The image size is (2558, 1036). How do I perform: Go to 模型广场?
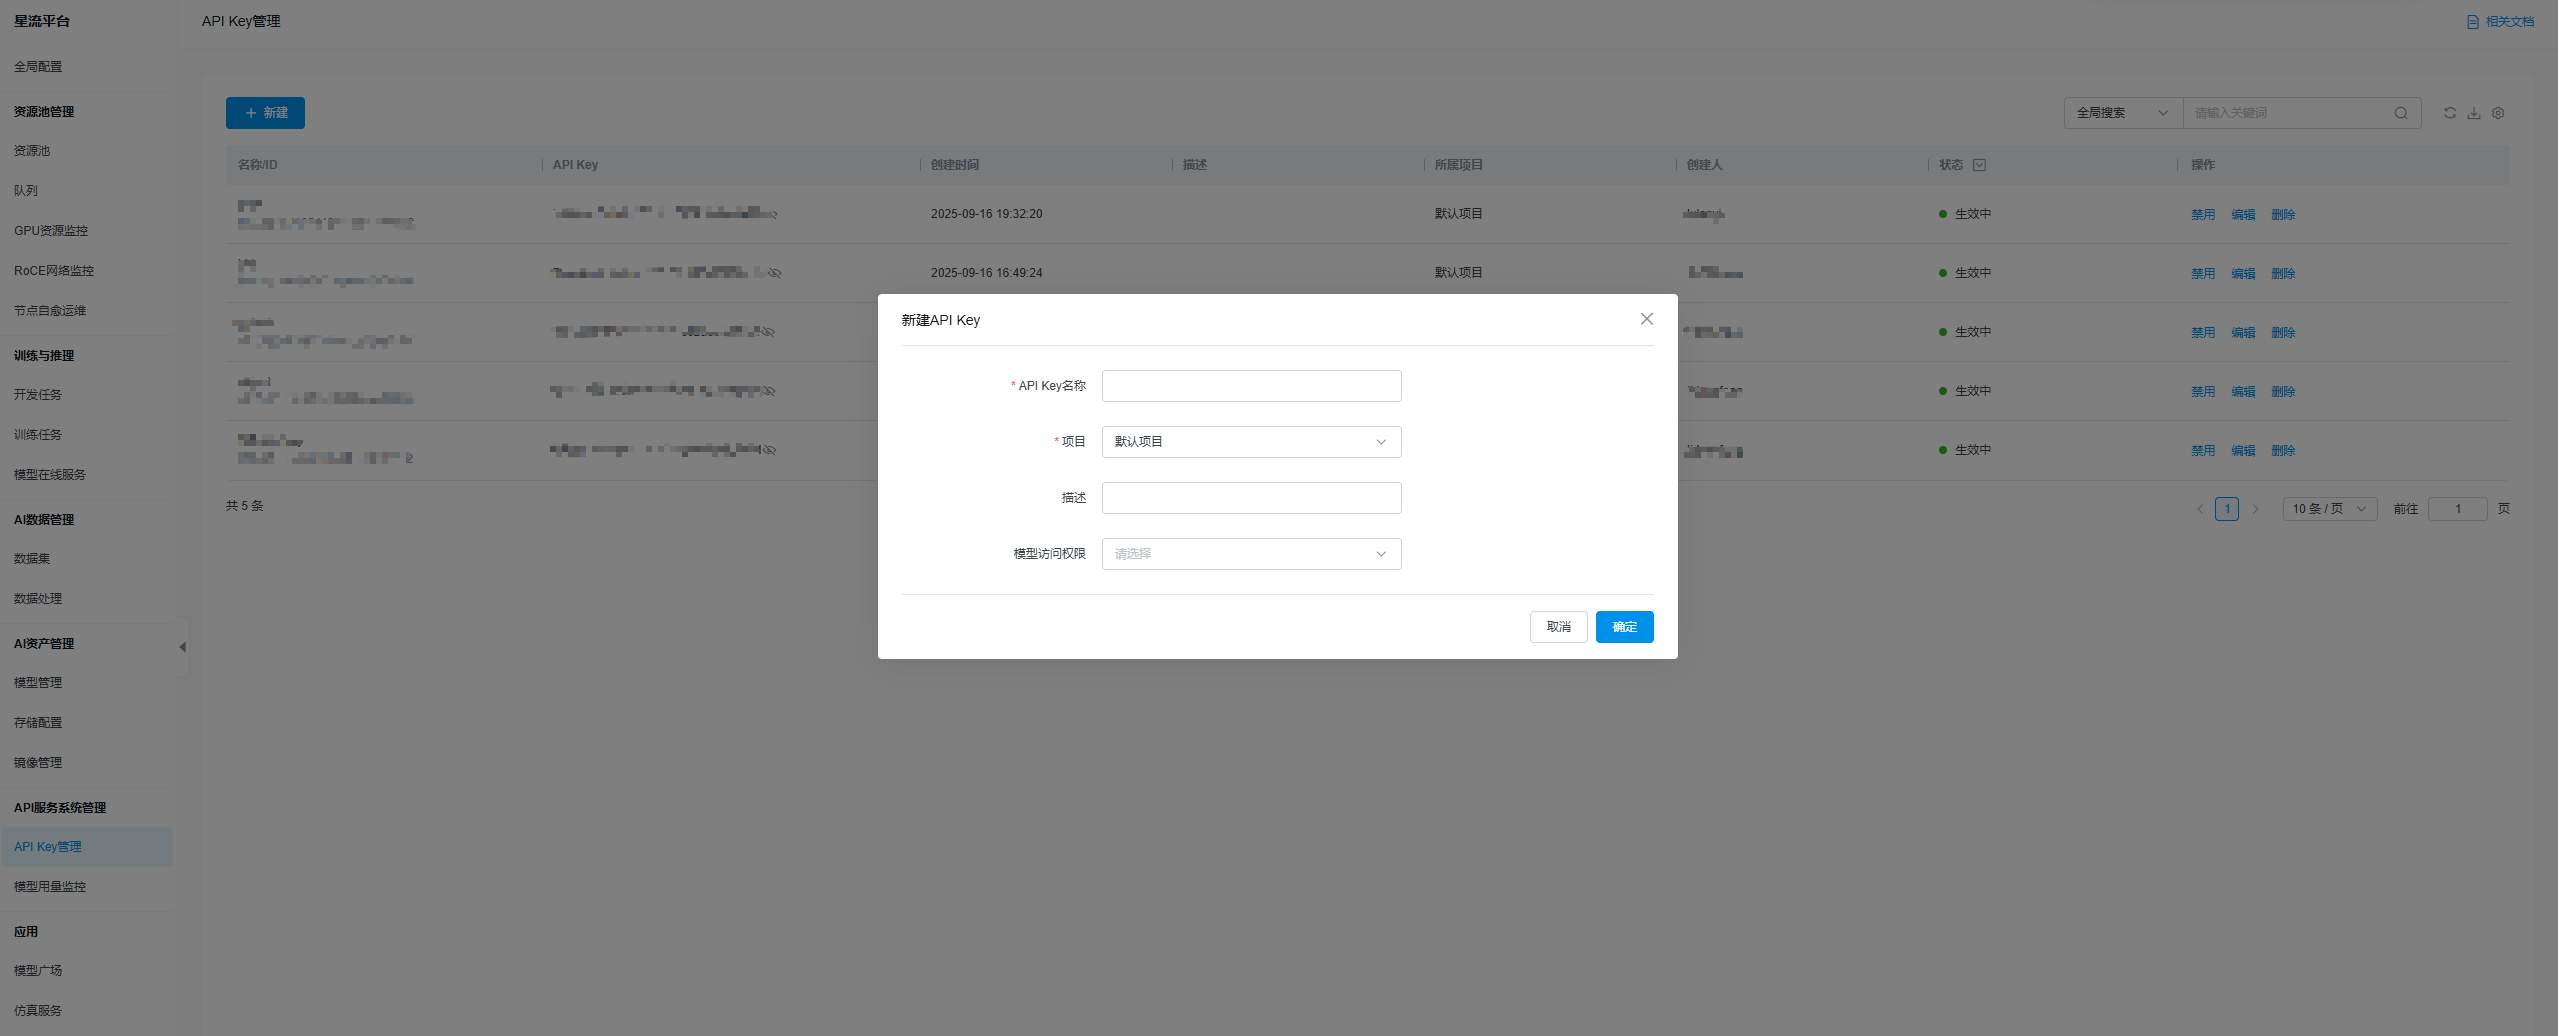tap(38, 971)
